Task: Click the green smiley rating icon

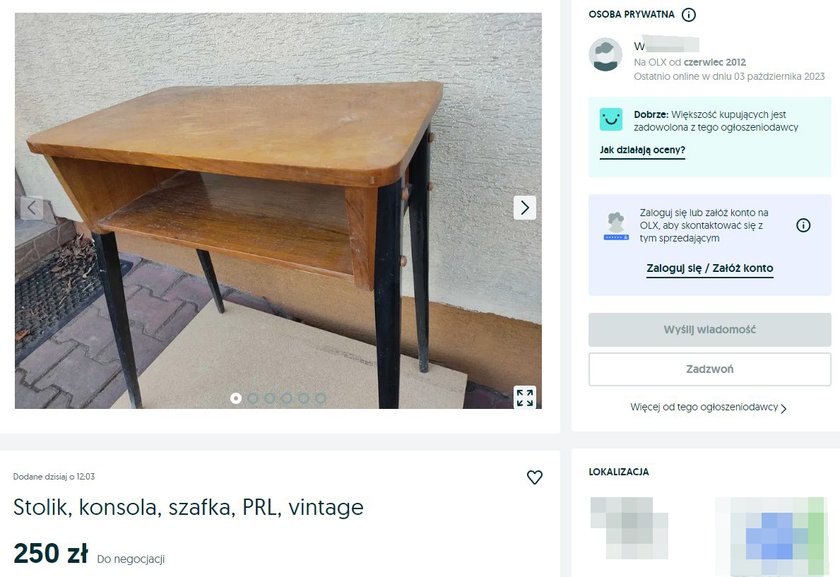Action: [x=611, y=119]
